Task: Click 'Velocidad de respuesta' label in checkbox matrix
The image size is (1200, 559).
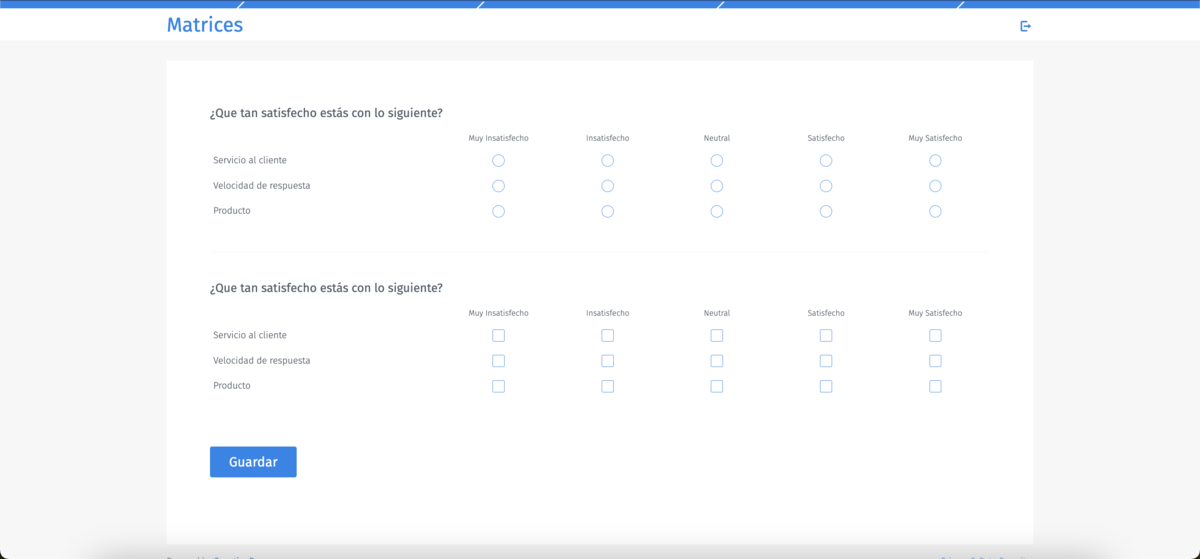Action: [262, 361]
